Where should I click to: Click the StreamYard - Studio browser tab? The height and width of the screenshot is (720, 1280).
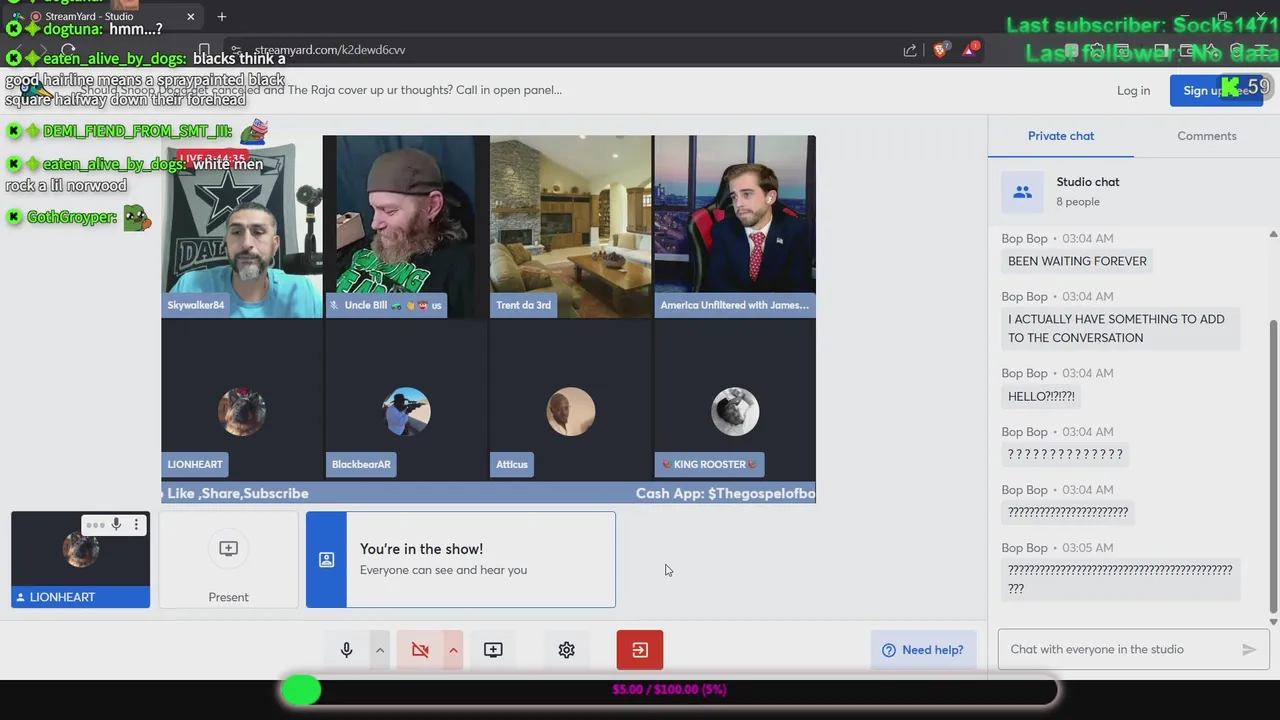point(105,16)
